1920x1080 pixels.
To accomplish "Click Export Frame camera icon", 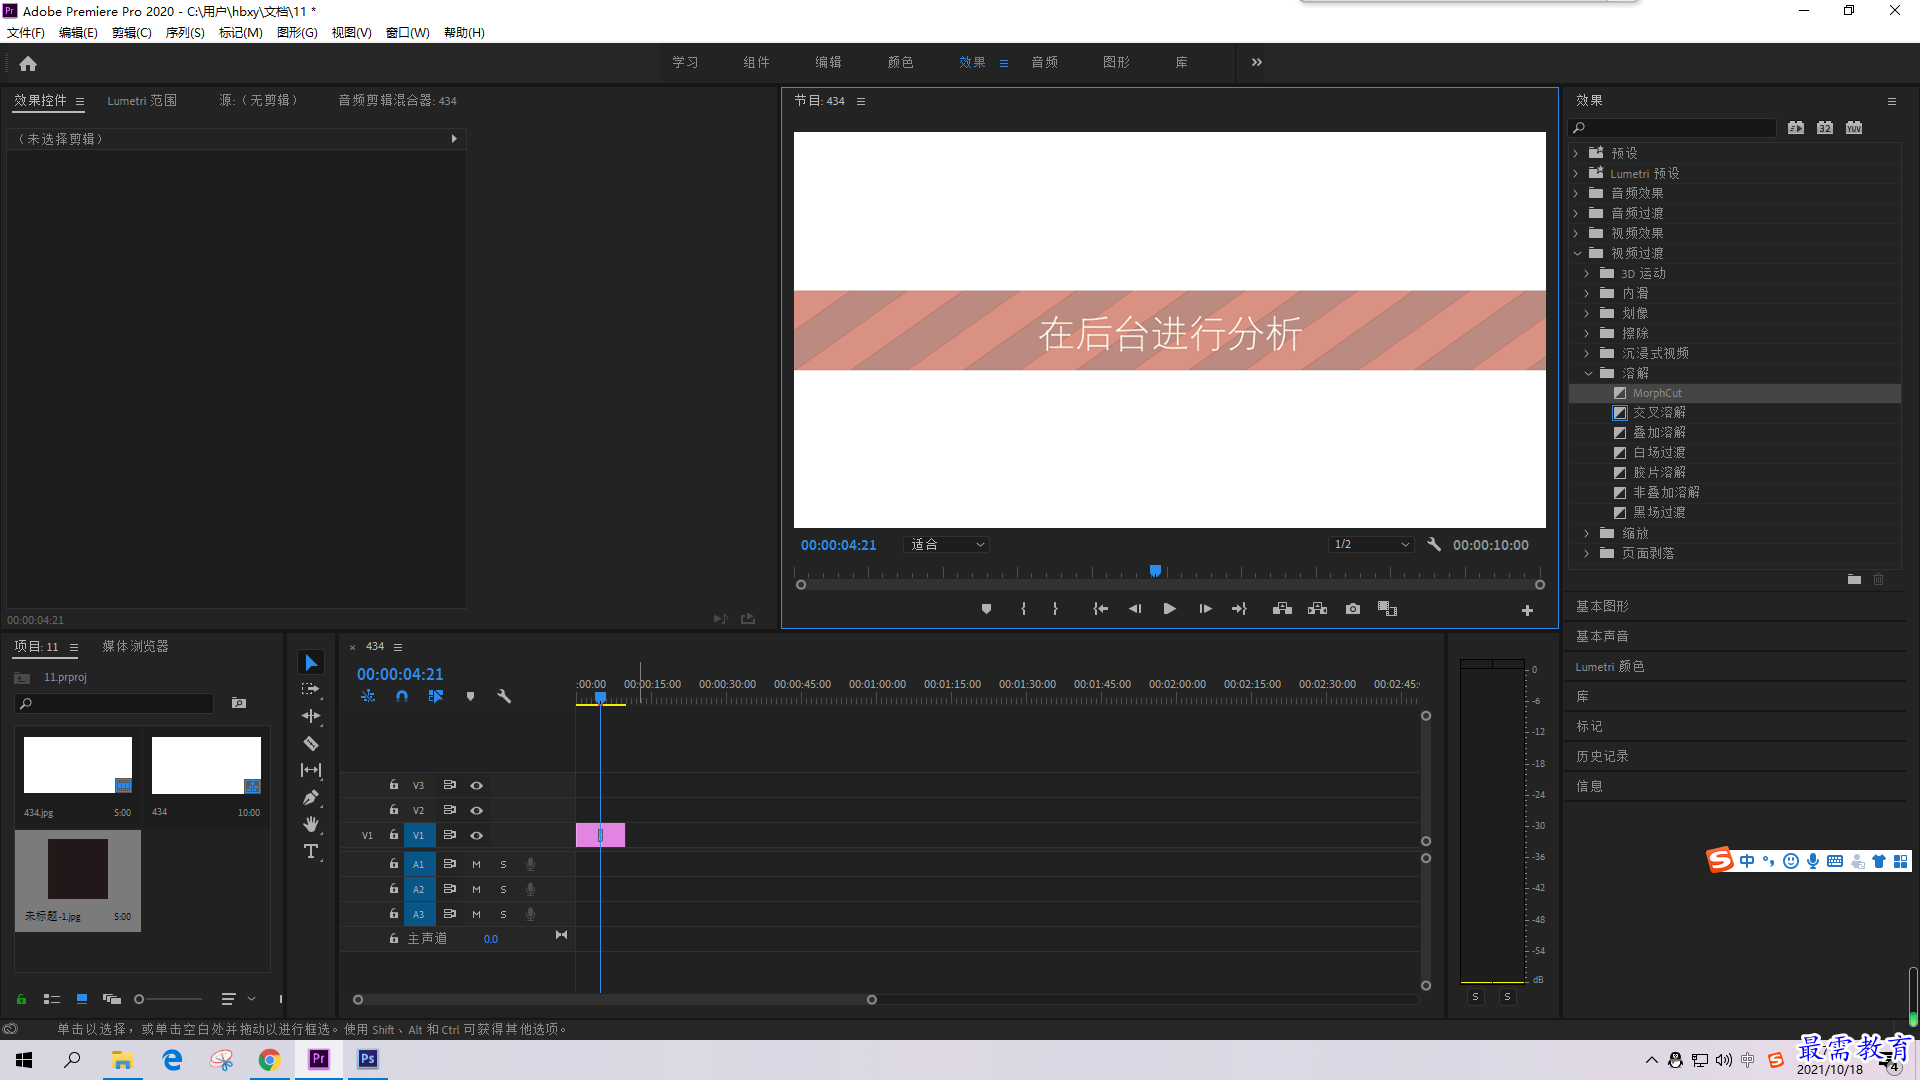I will coord(1353,609).
